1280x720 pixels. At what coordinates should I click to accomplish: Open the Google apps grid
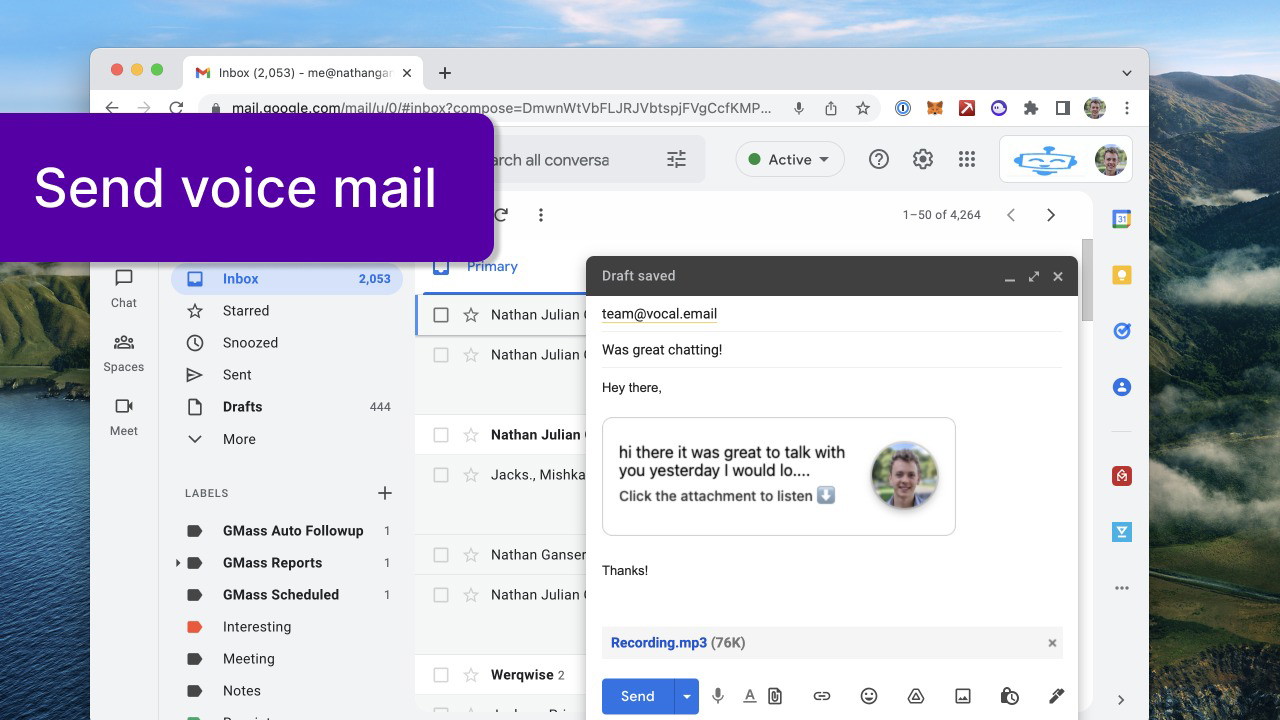point(966,159)
